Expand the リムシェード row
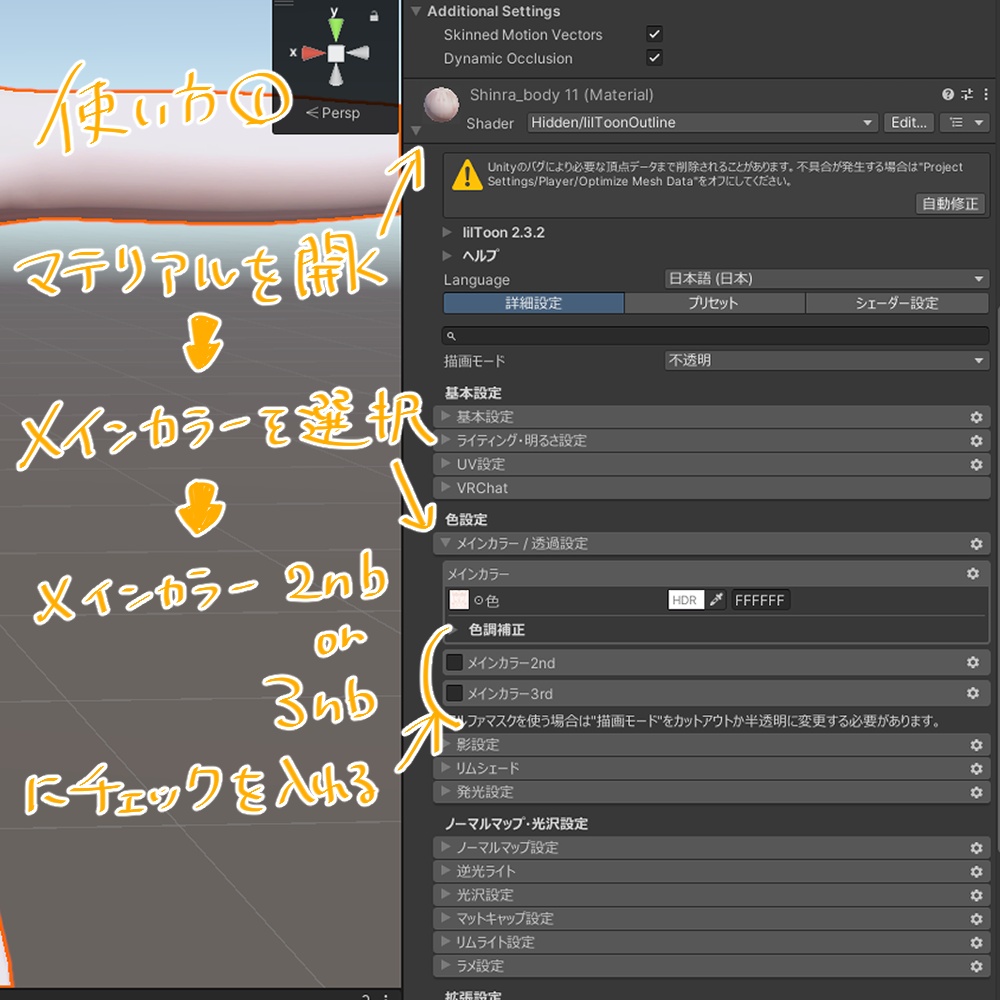1000x1000 pixels. 712,768
